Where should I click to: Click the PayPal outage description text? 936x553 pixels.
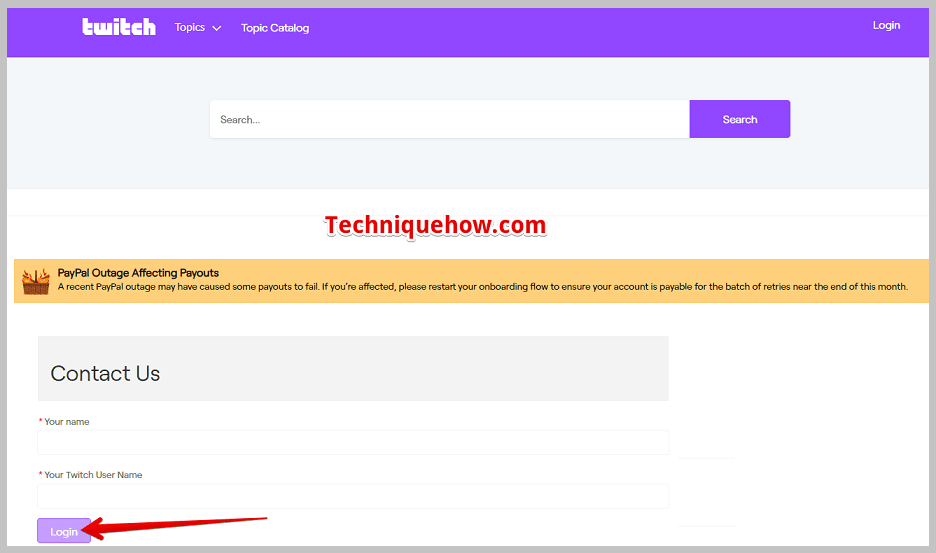[x=482, y=287]
